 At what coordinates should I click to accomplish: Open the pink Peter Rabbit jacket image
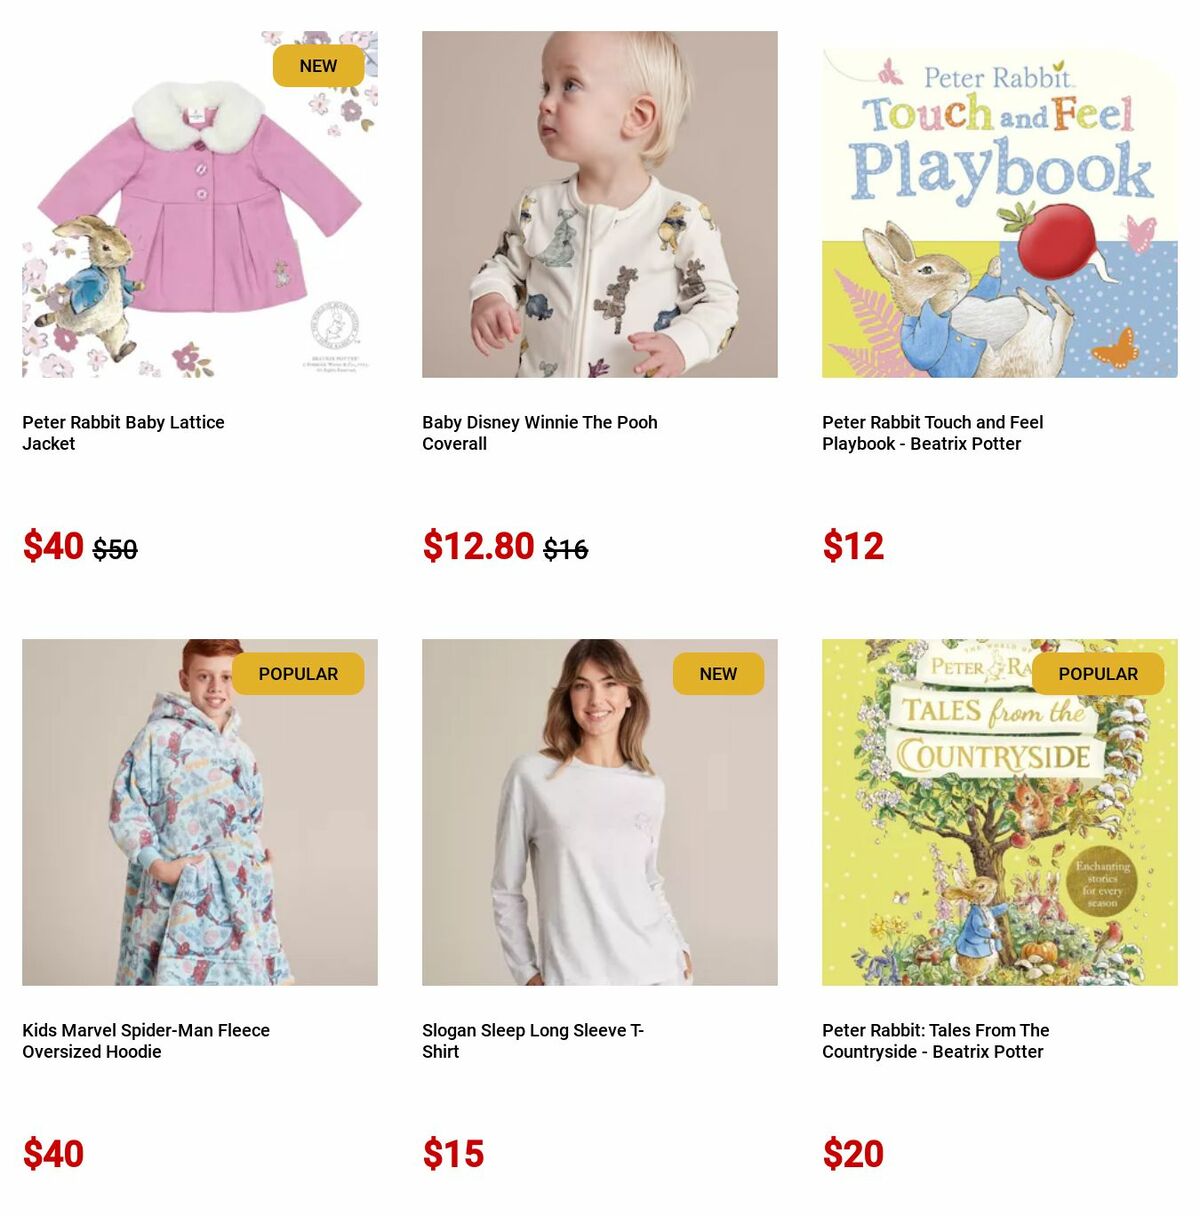200,204
